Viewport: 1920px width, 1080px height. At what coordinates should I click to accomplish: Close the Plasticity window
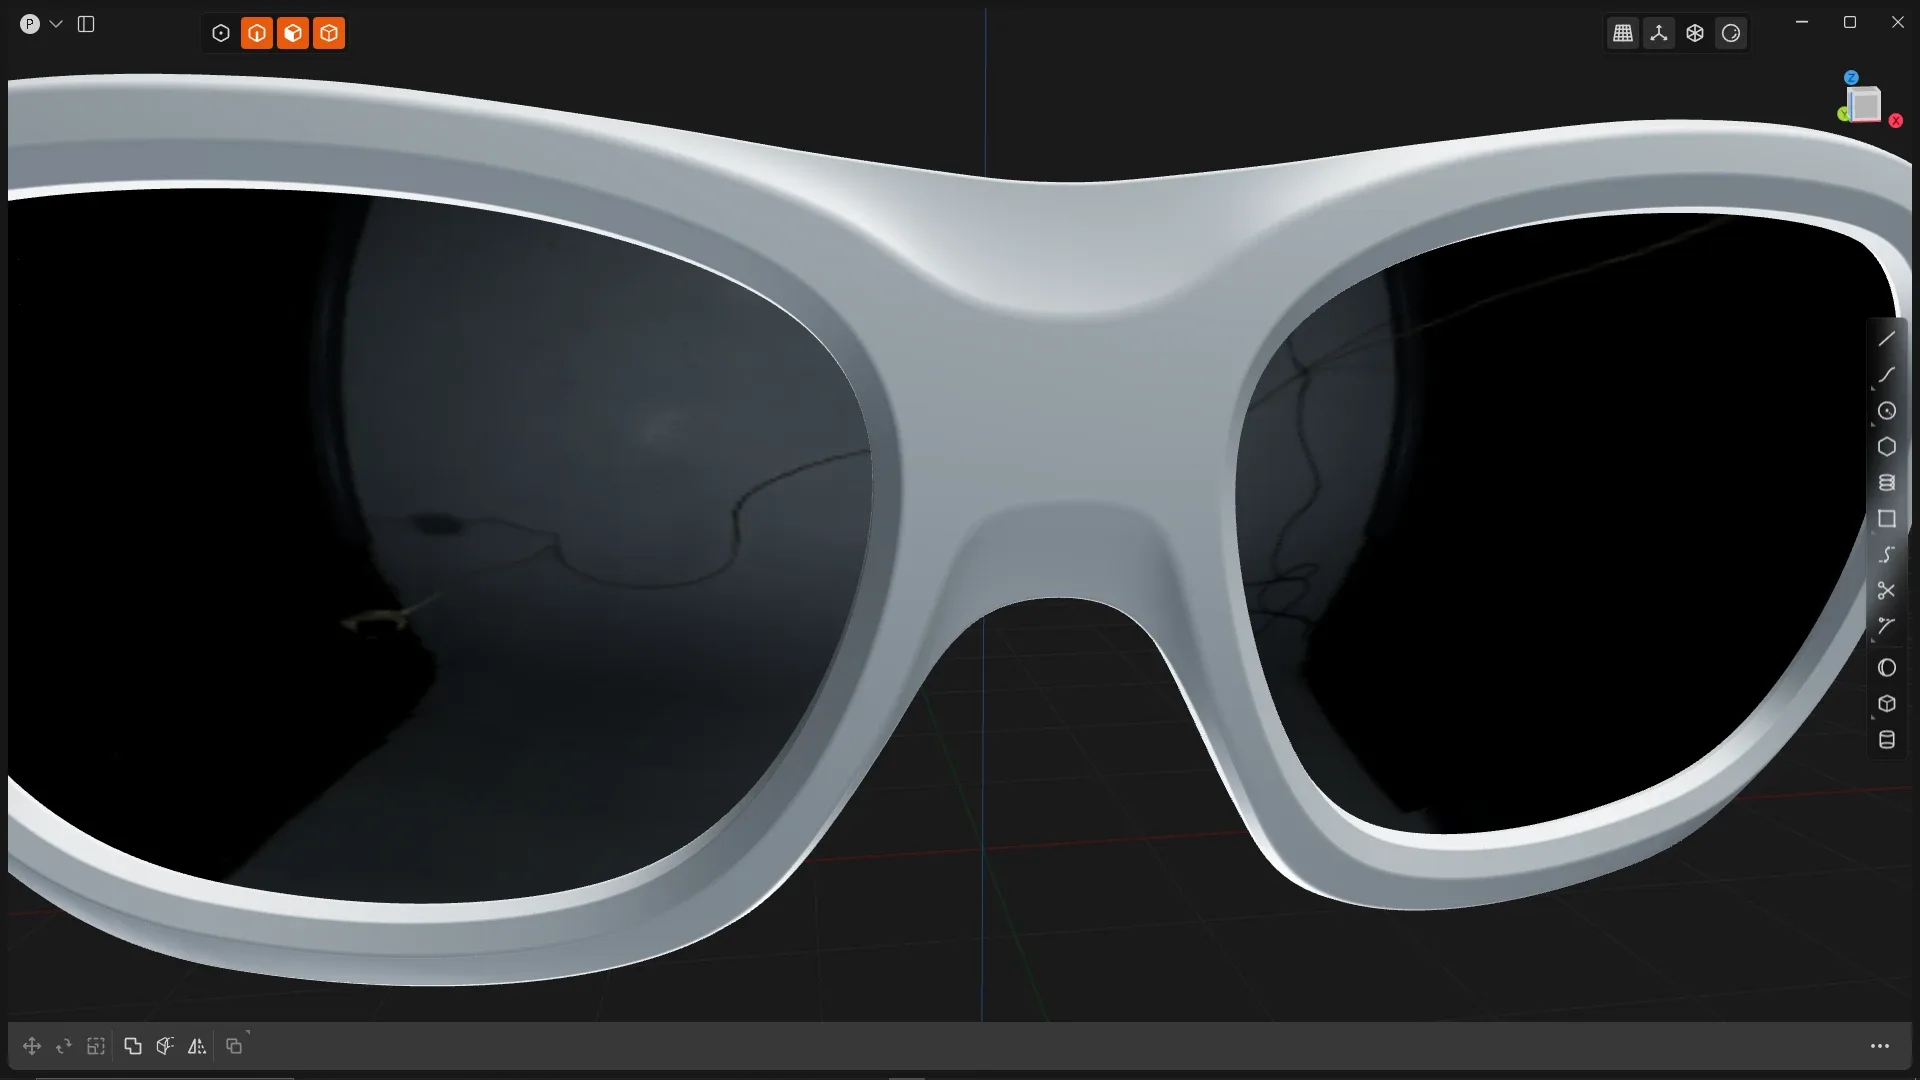[1898, 22]
